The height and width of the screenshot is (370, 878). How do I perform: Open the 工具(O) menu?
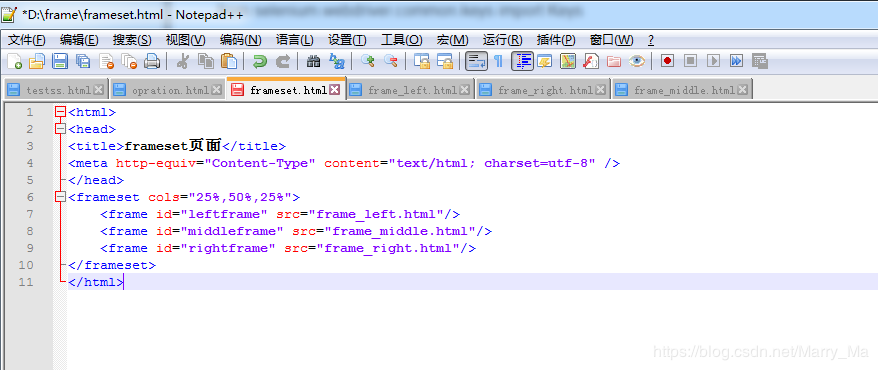(x=401, y=40)
